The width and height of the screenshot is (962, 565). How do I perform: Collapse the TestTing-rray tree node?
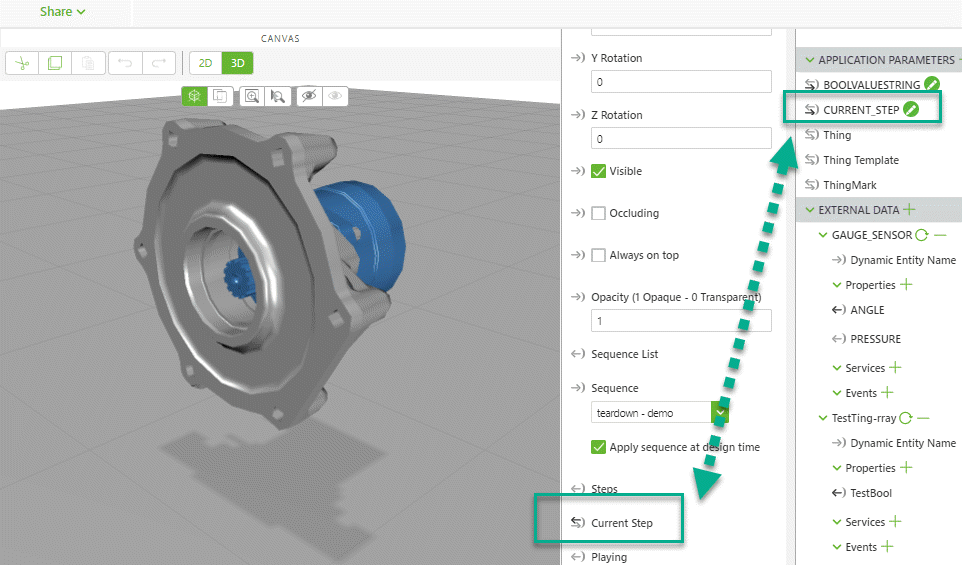pyautogui.click(x=823, y=418)
